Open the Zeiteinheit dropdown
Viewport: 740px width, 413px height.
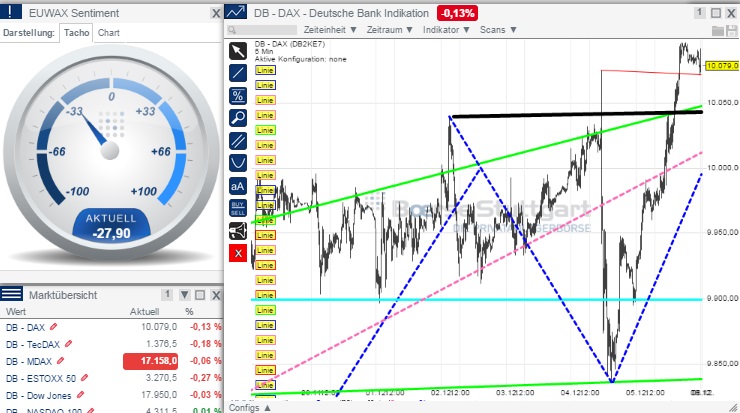[x=330, y=30]
